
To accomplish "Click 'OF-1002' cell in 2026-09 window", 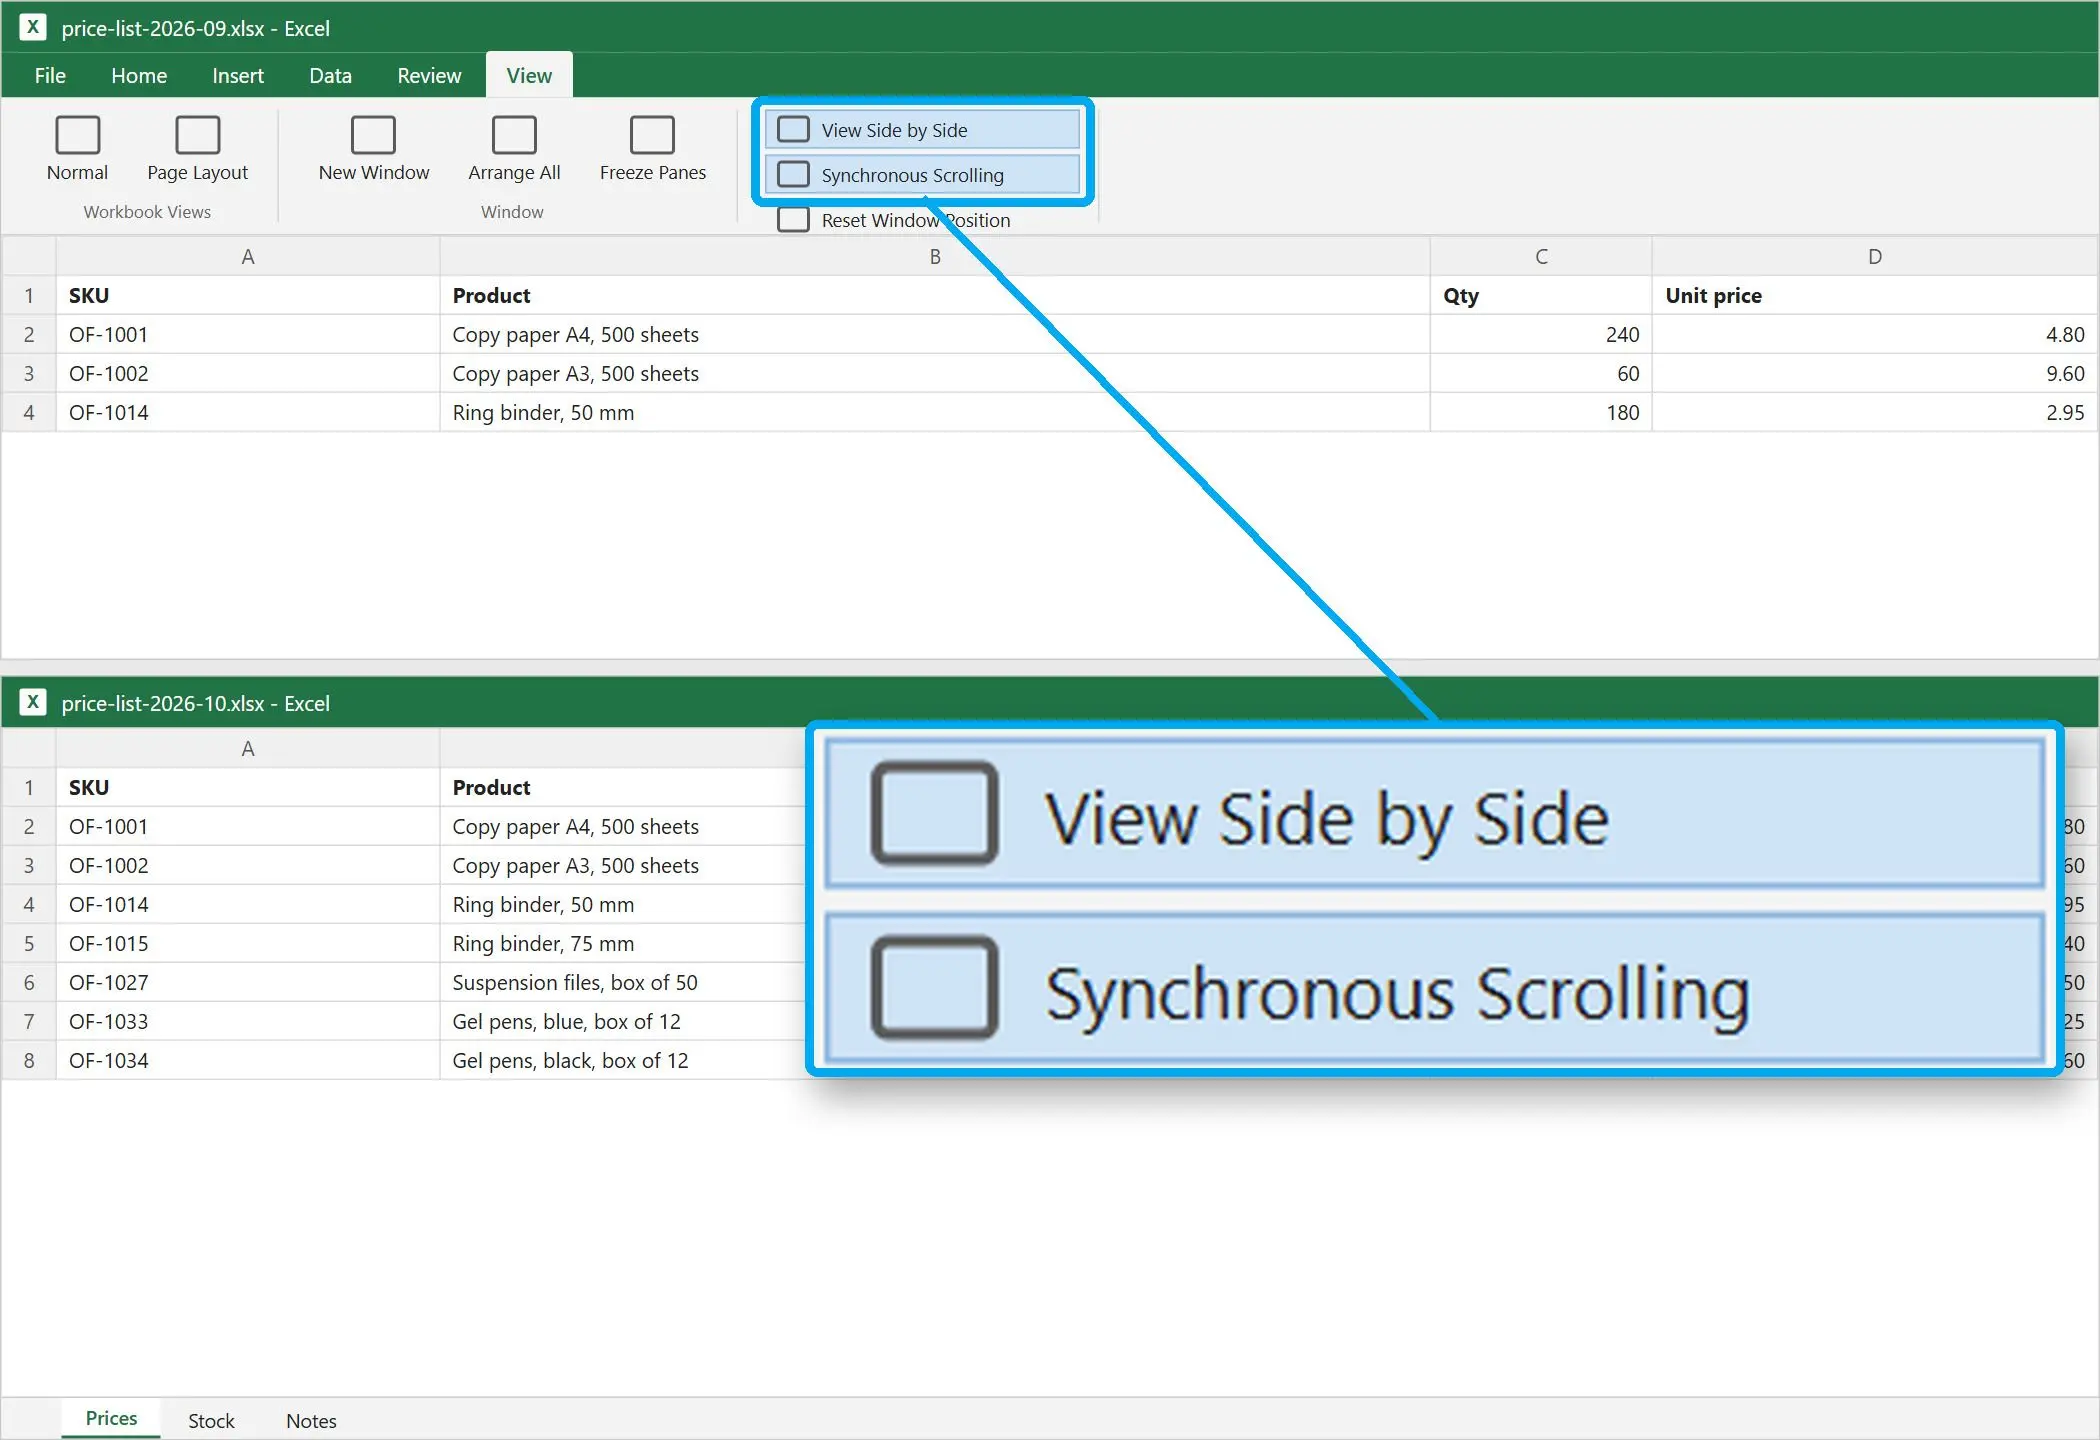I will [x=248, y=374].
